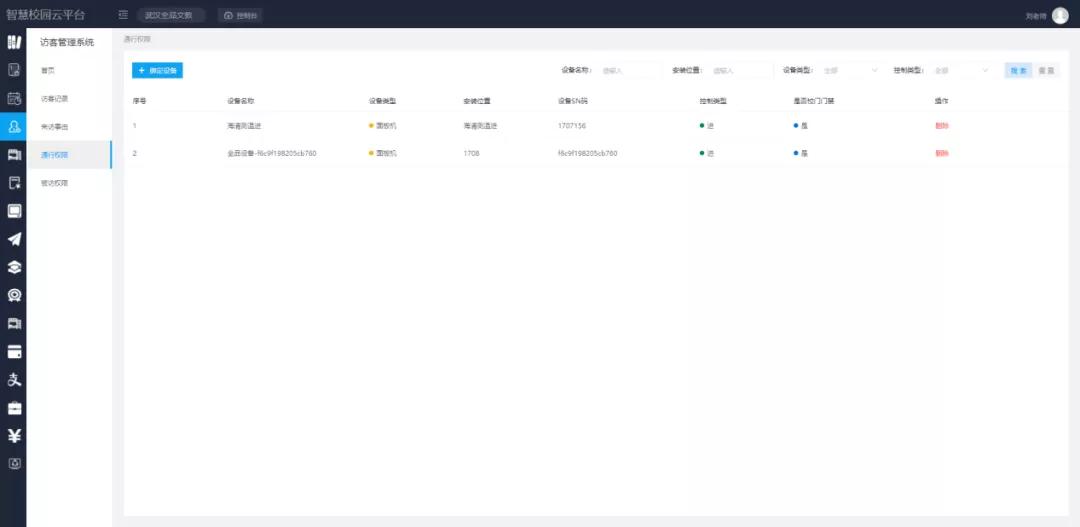Click the username next to the avatar
Image resolution: width=1080 pixels, height=527 pixels.
click(x=1035, y=16)
